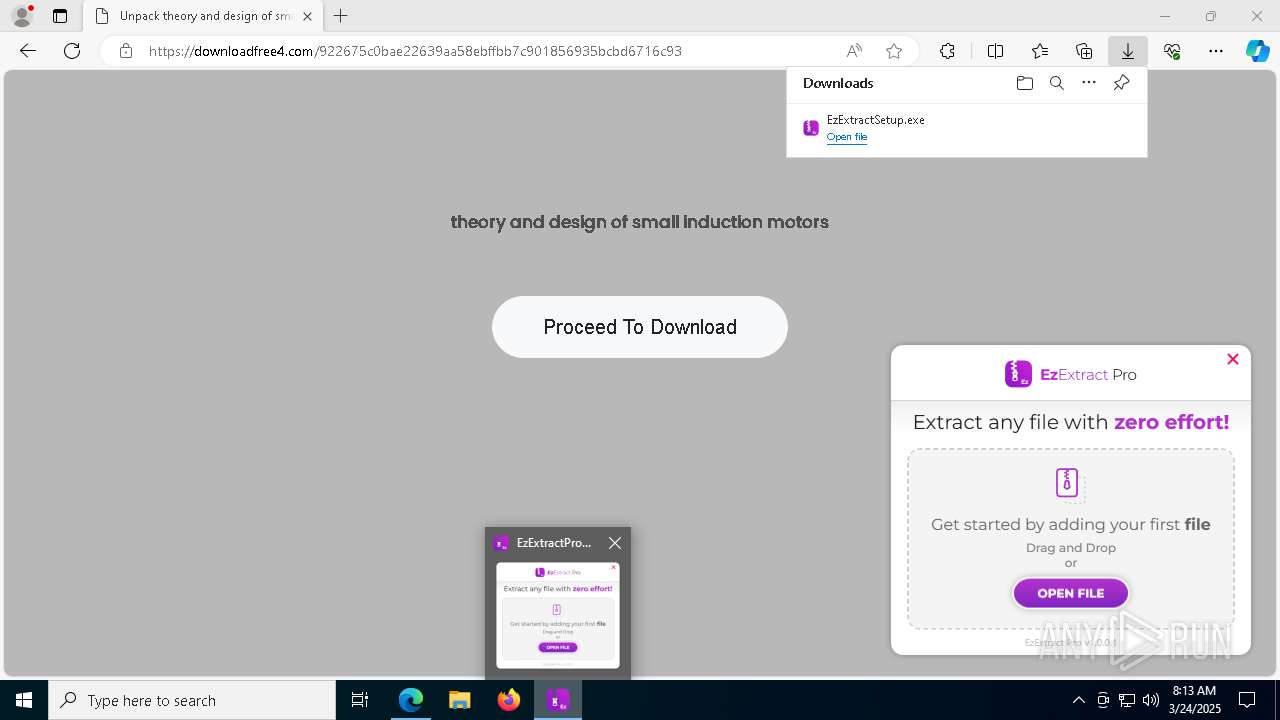Open a new tab
This screenshot has height=720, width=1280.
tap(341, 16)
